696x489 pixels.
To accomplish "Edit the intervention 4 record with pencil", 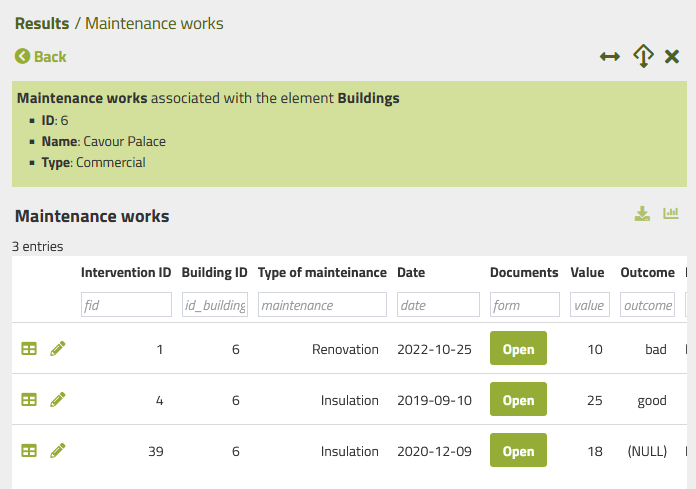I will [58, 400].
